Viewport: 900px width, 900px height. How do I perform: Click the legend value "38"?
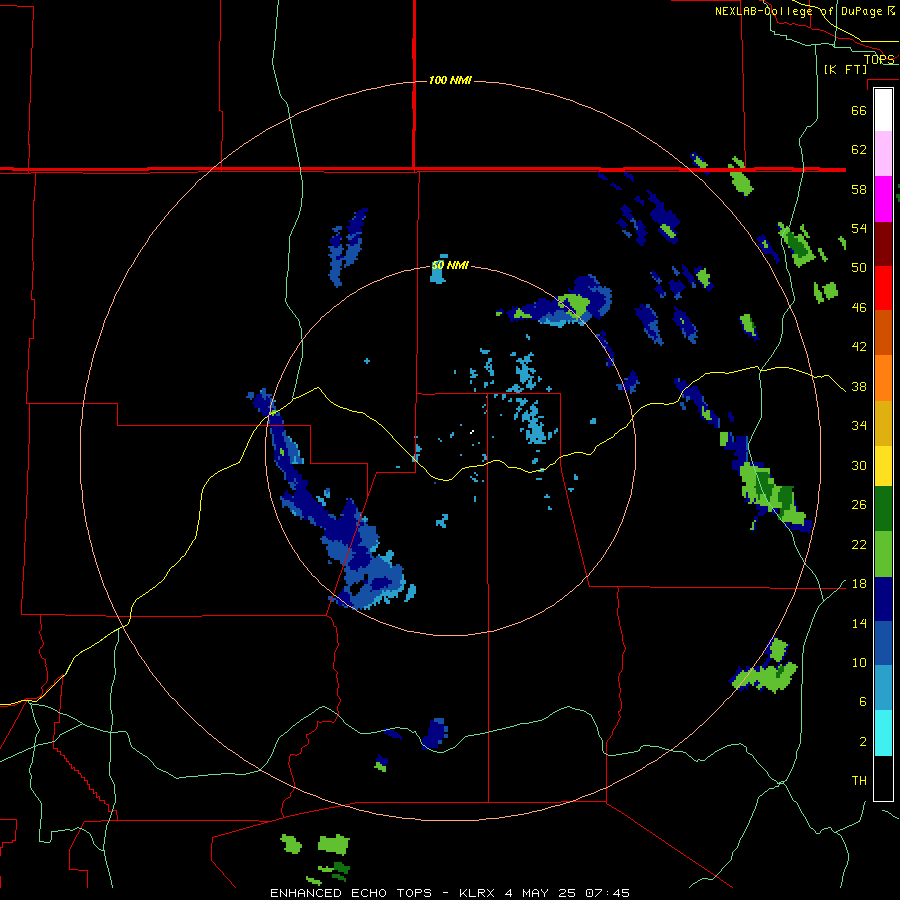click(x=859, y=387)
